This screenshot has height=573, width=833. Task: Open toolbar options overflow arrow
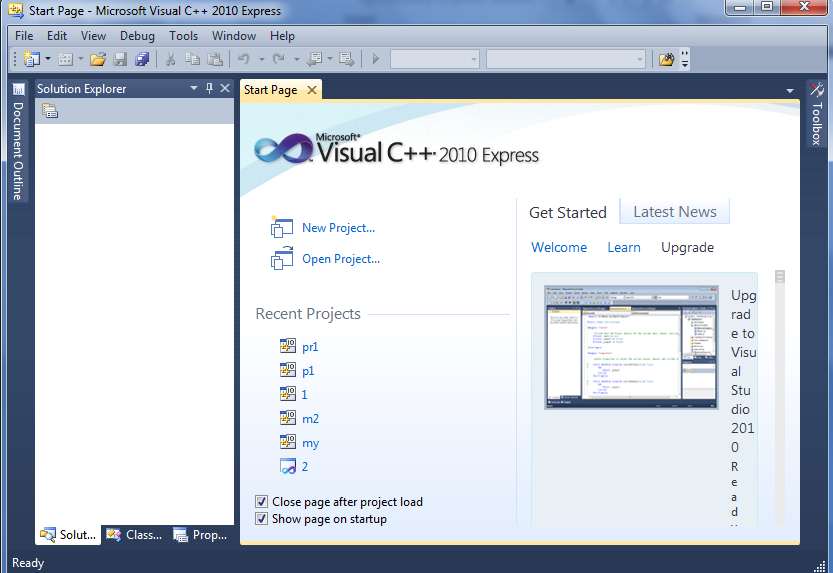(x=685, y=59)
